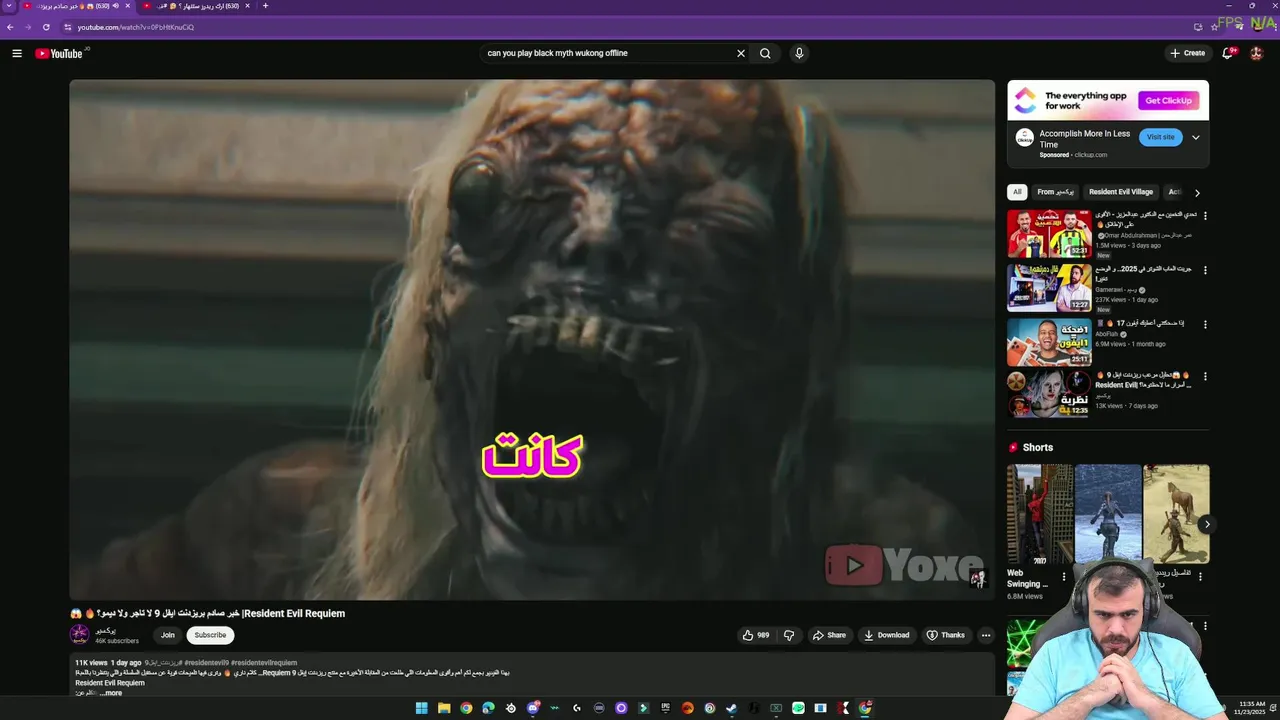The width and height of the screenshot is (1280, 720).
Task: Open the Windows Start menu
Action: pos(422,708)
